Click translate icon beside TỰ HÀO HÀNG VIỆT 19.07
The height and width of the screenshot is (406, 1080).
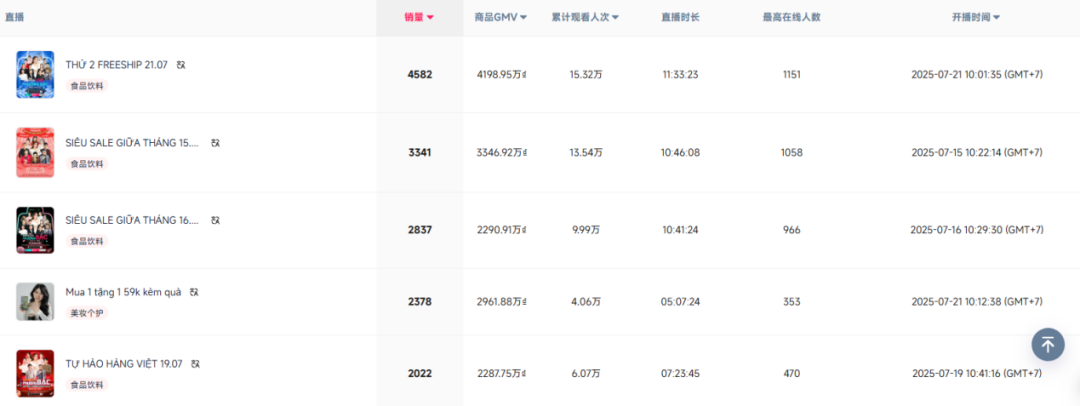click(196, 363)
